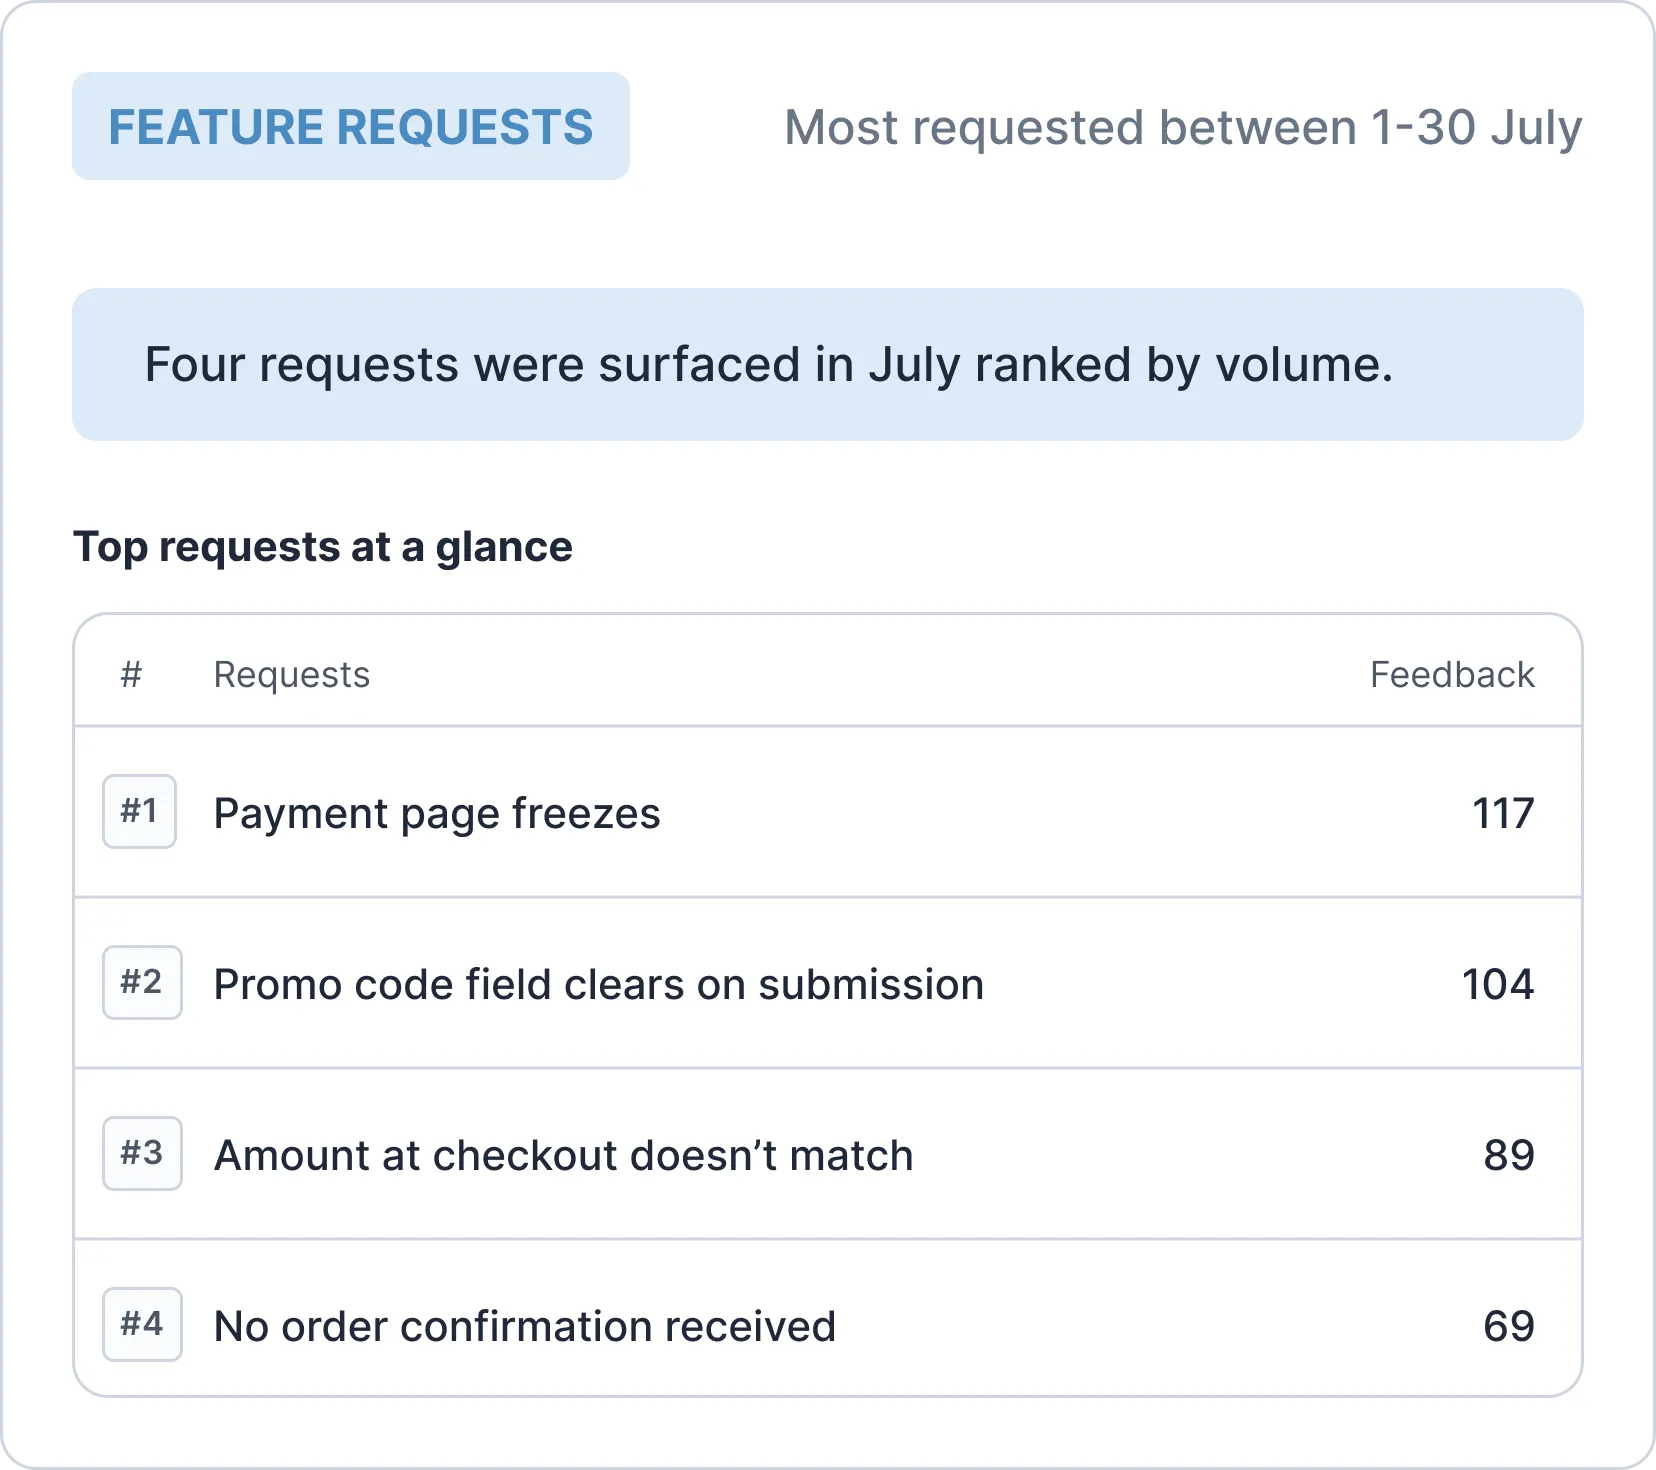This screenshot has width=1656, height=1470.
Task: Click the Feedback column header
Action: click(1452, 675)
